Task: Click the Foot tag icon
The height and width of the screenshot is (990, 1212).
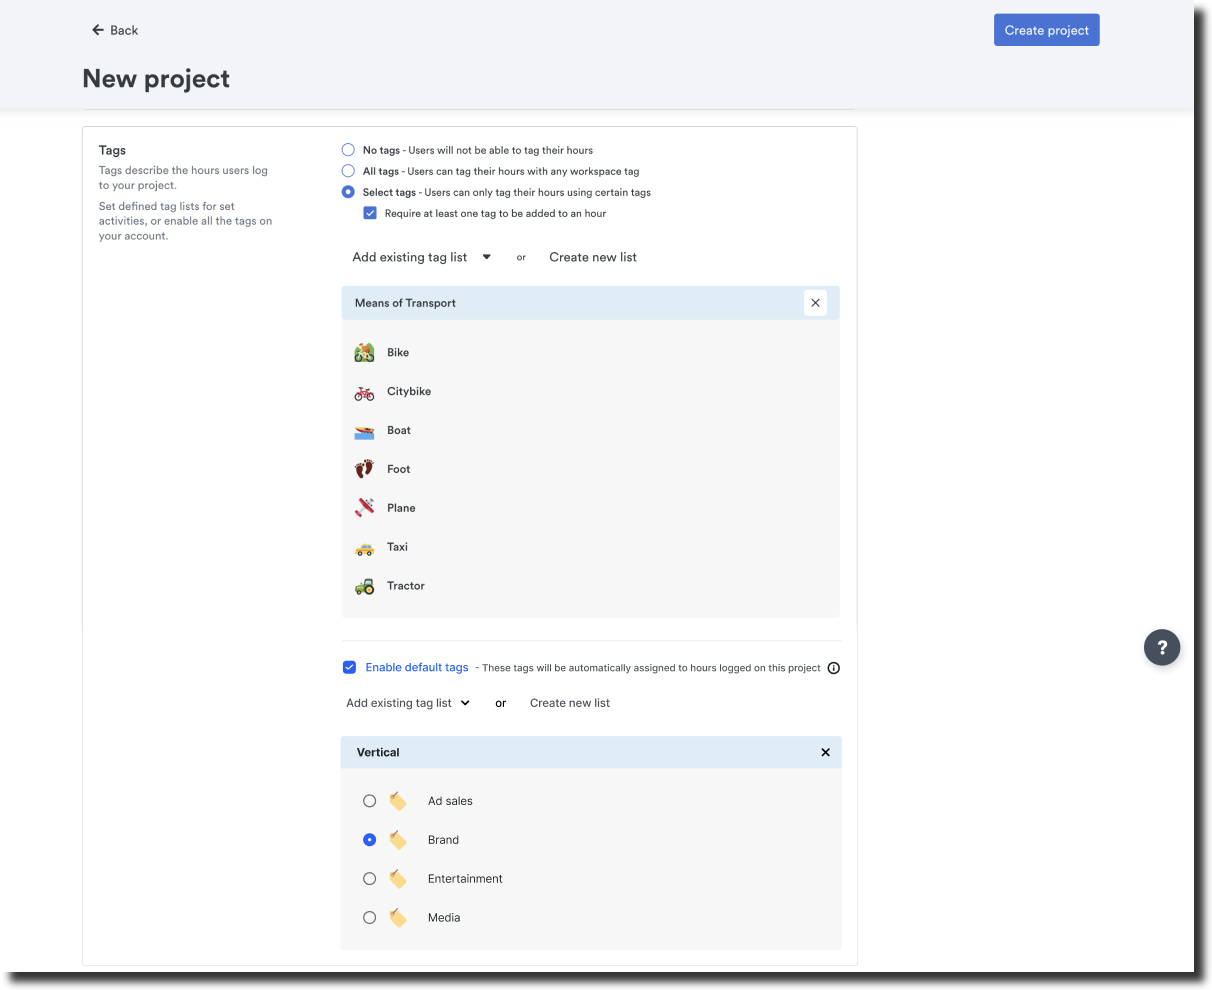Action: (365, 469)
